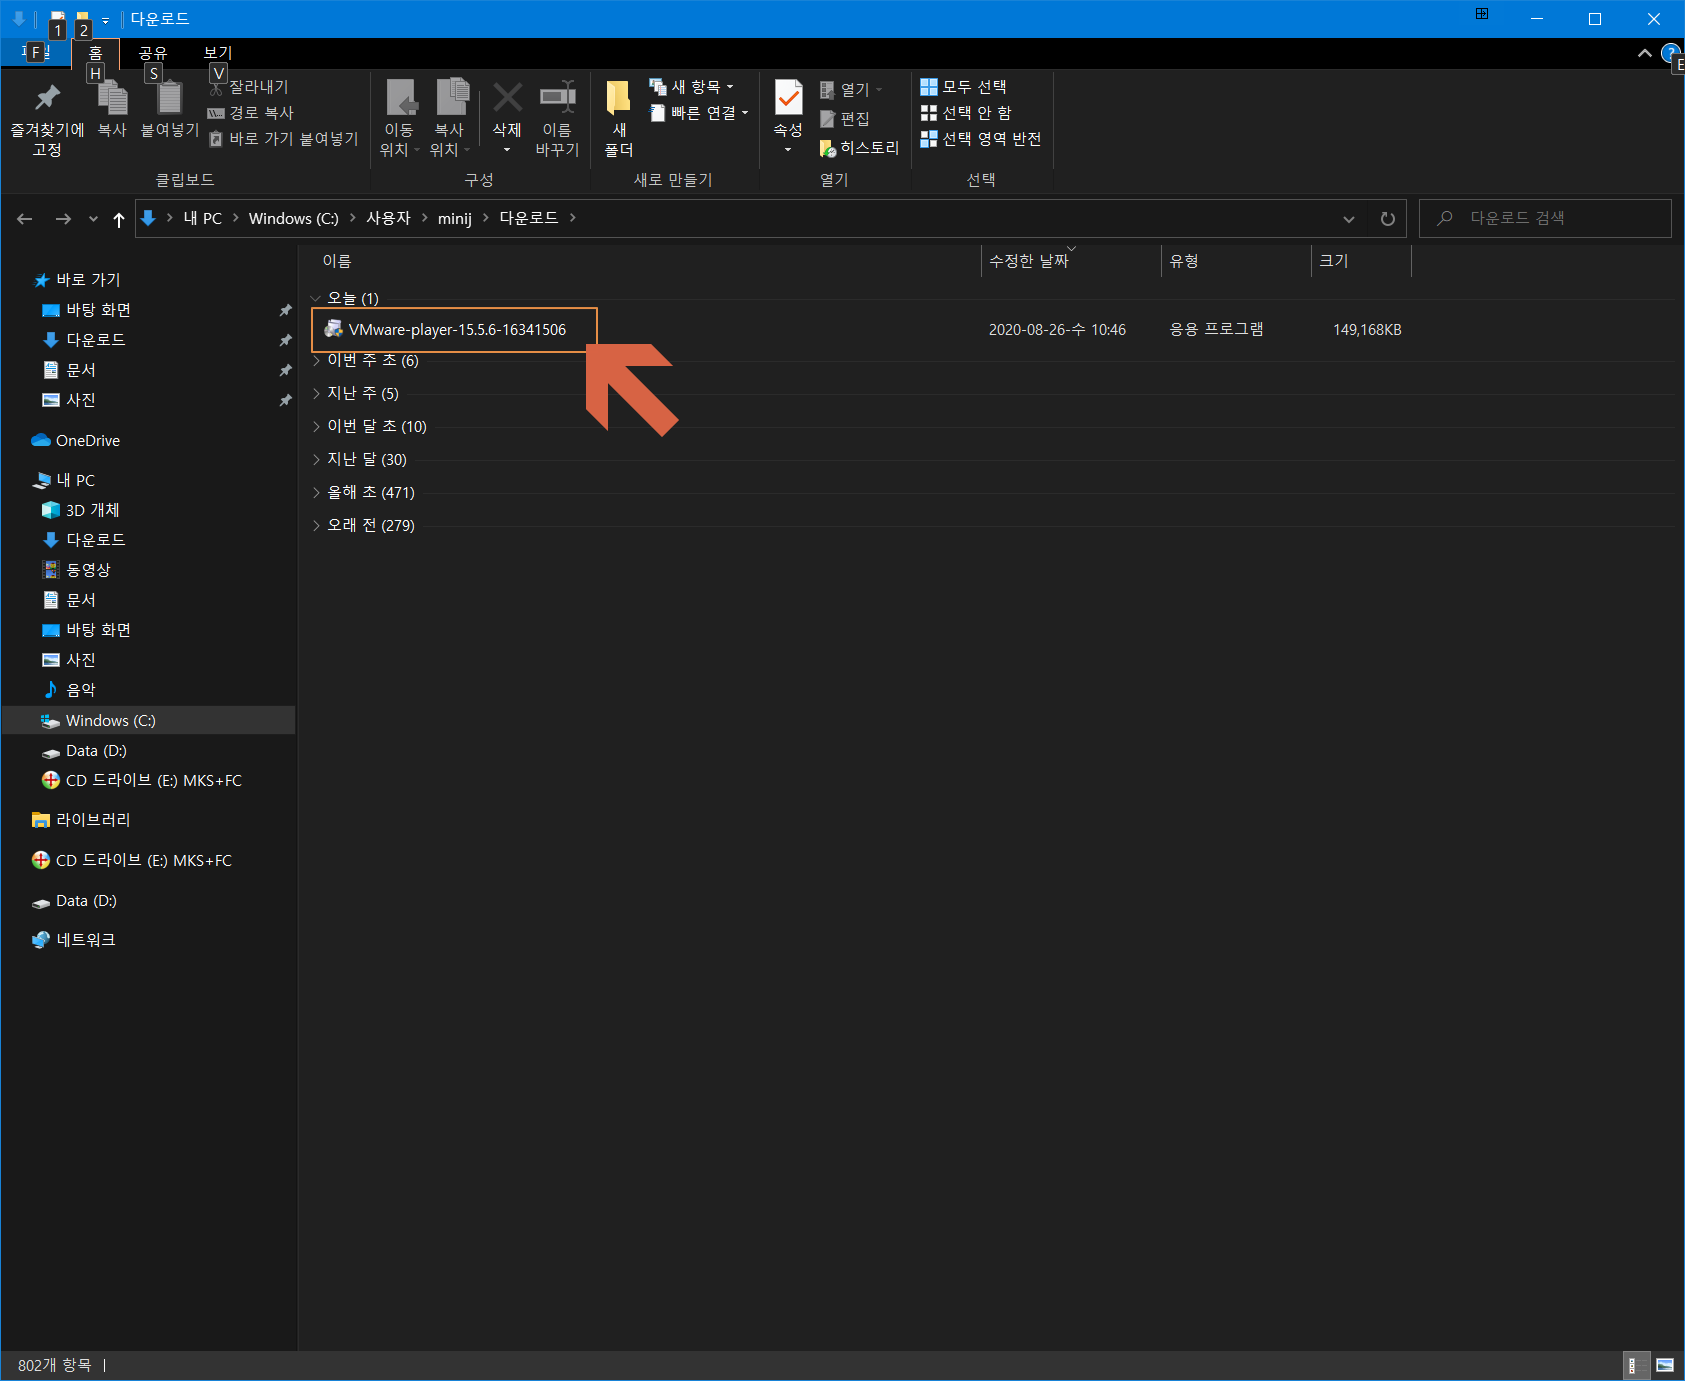
Task: Create a New folder (새 폴더)
Action: (619, 118)
